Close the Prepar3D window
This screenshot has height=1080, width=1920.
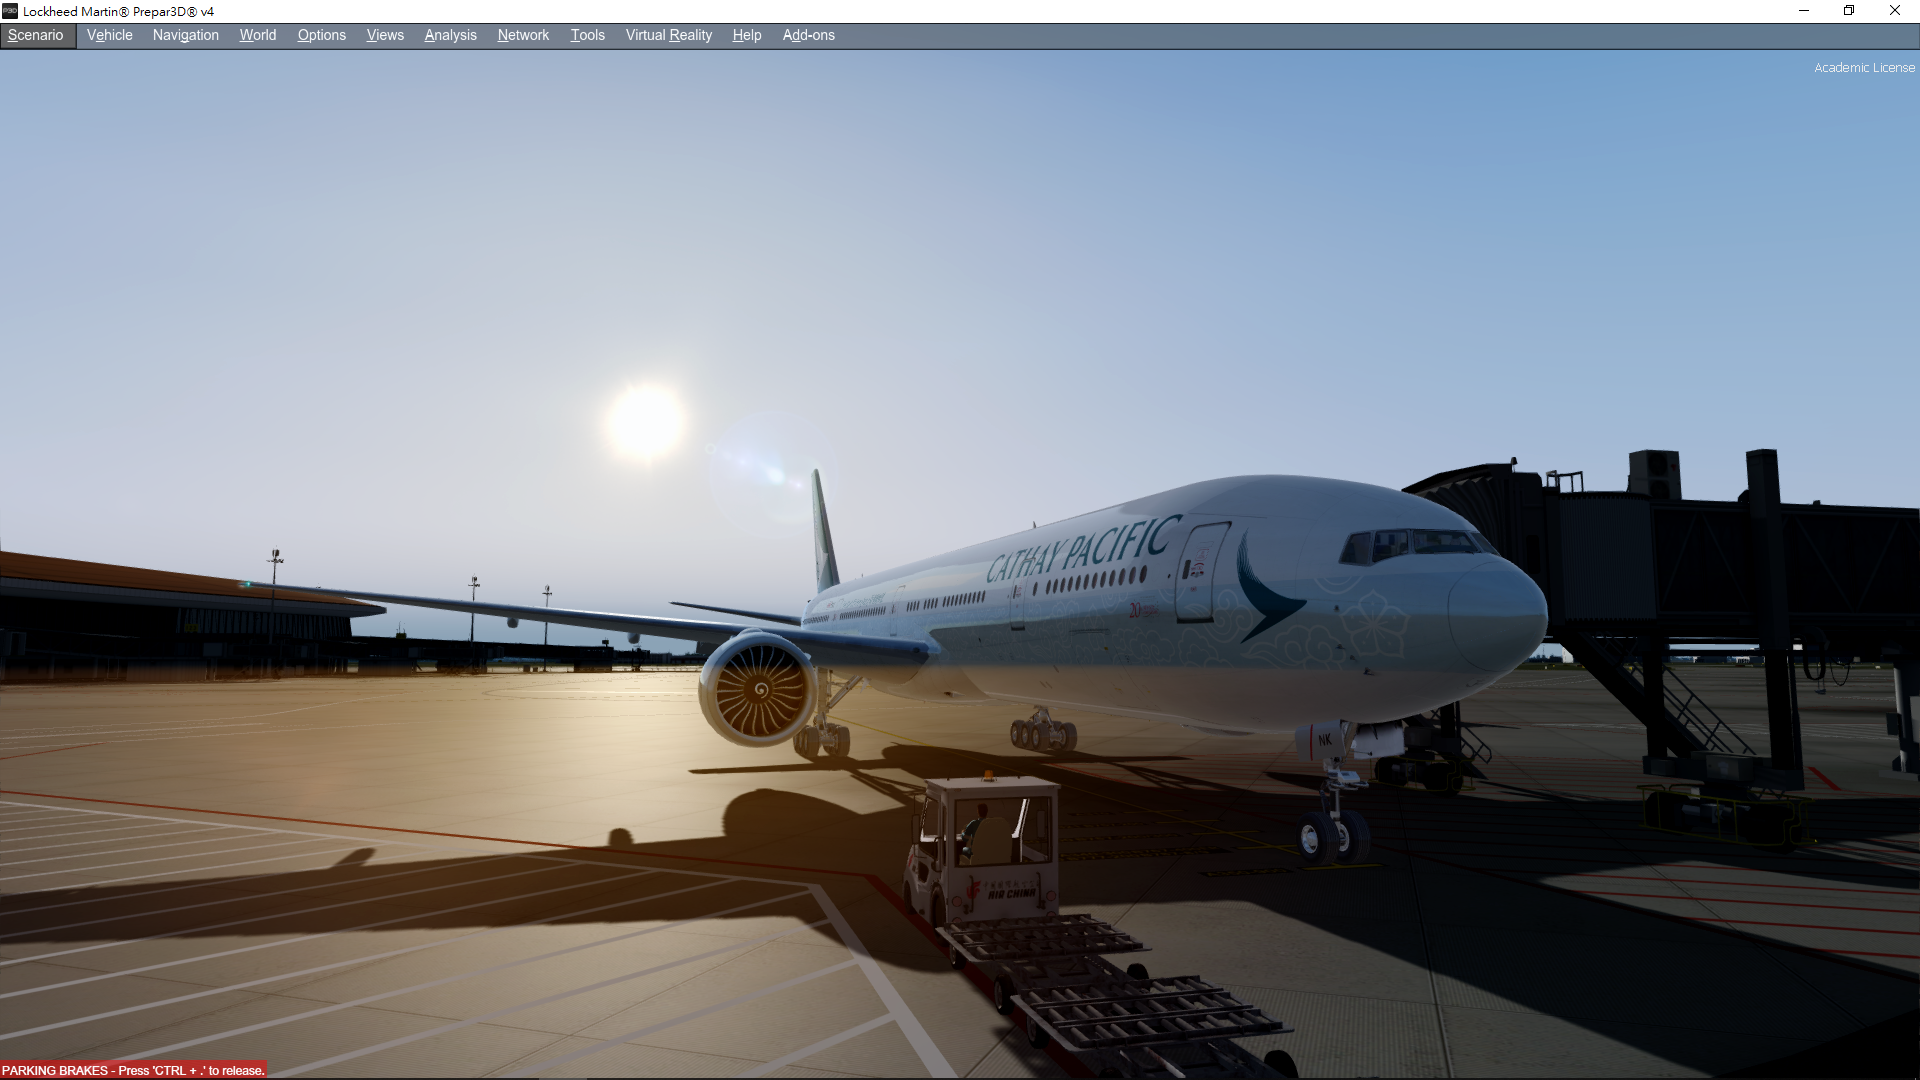[x=1895, y=11]
